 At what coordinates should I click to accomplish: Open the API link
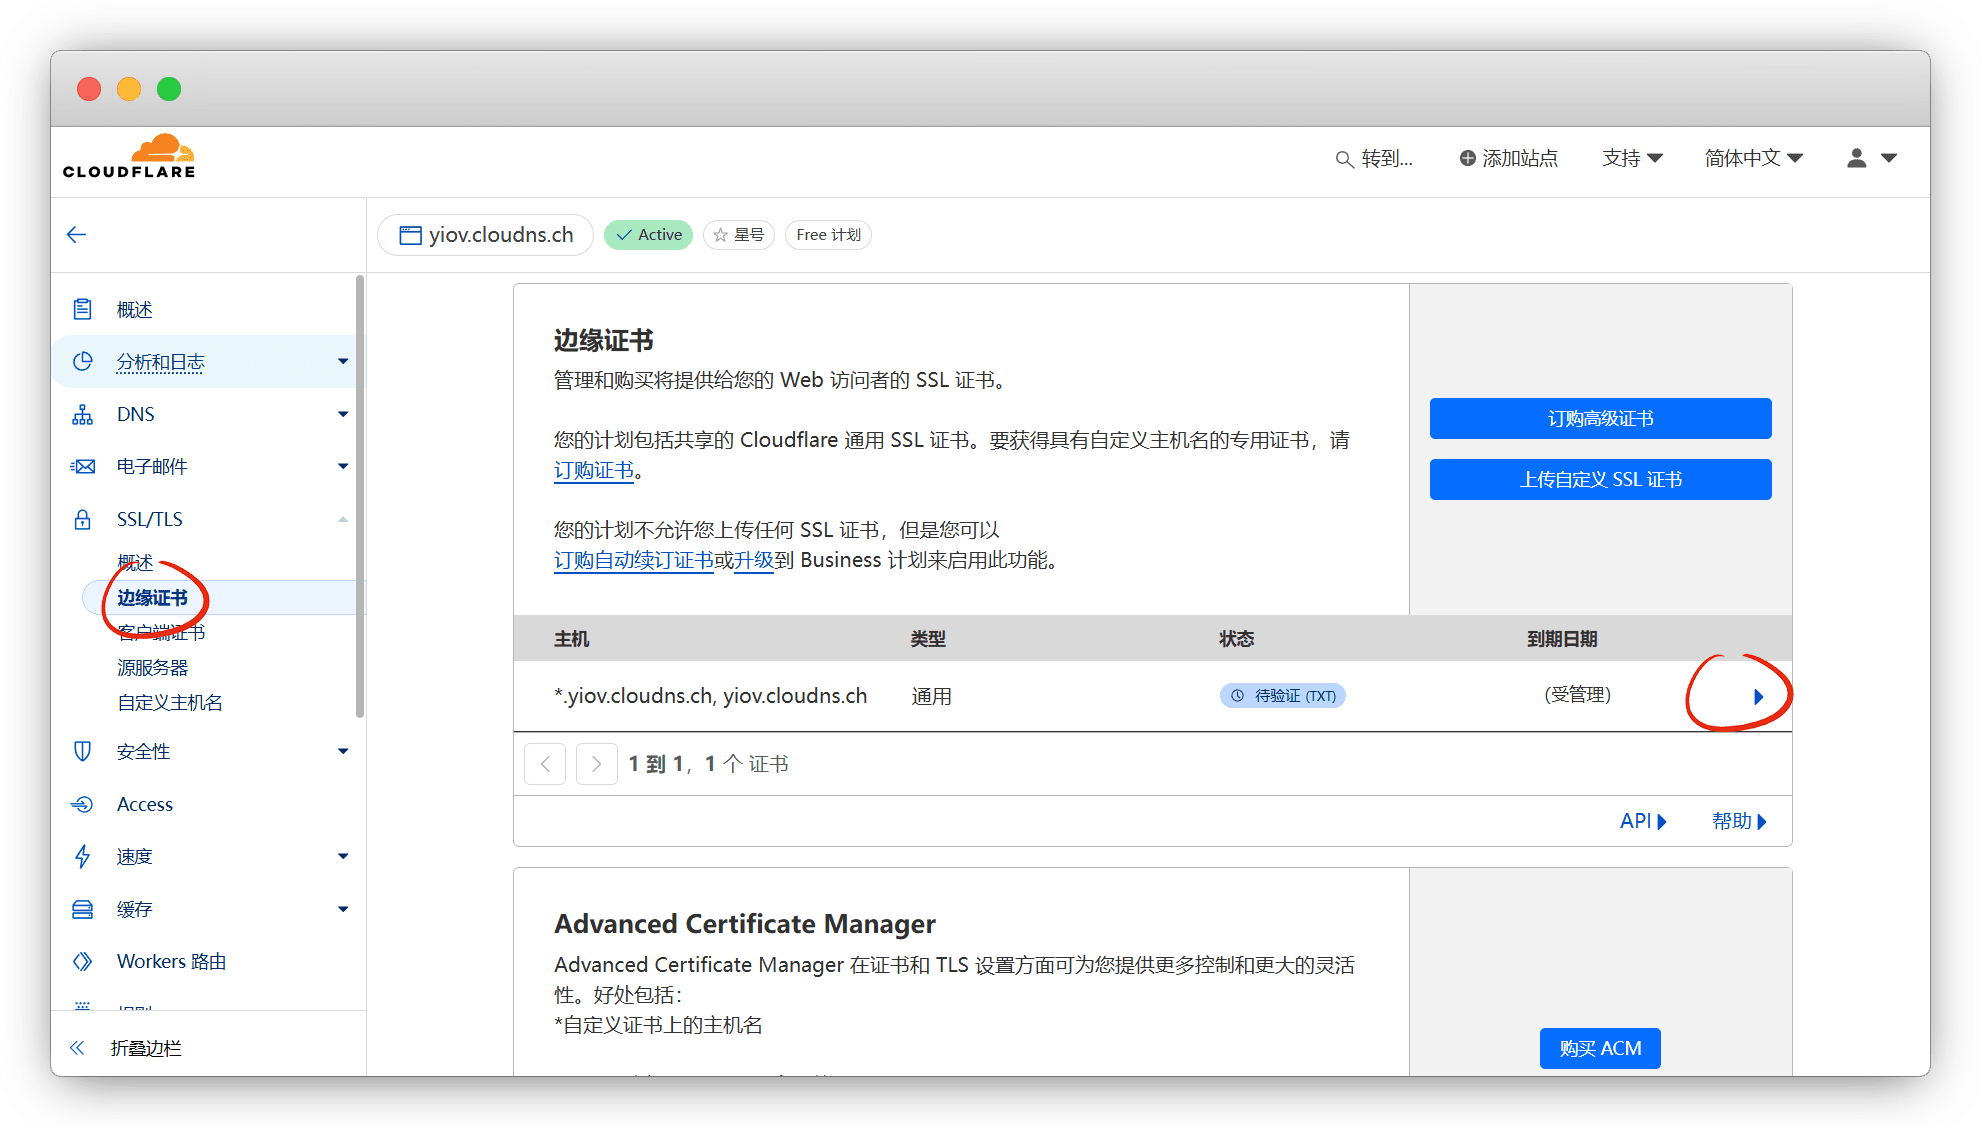tap(1643, 821)
